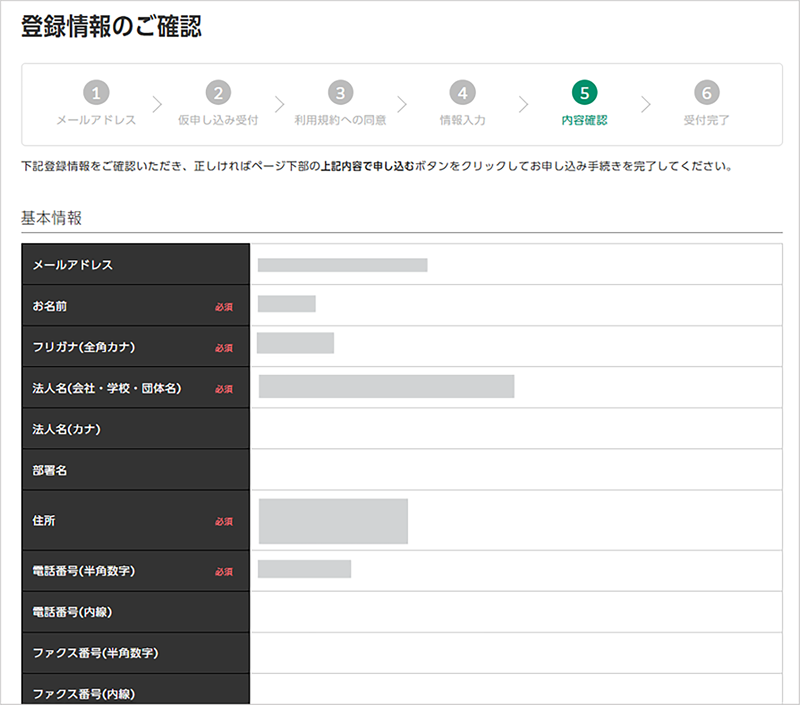
Task: Click the step 6 circle icon
Action: pyautogui.click(x=706, y=93)
